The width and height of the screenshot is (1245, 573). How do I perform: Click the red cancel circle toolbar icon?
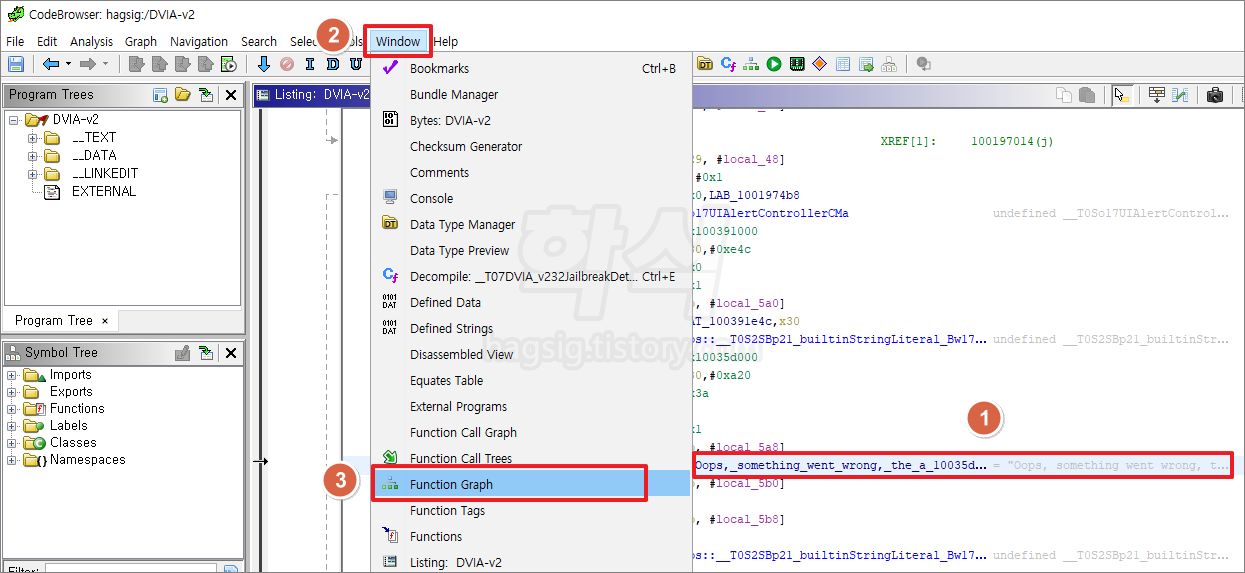(287, 64)
